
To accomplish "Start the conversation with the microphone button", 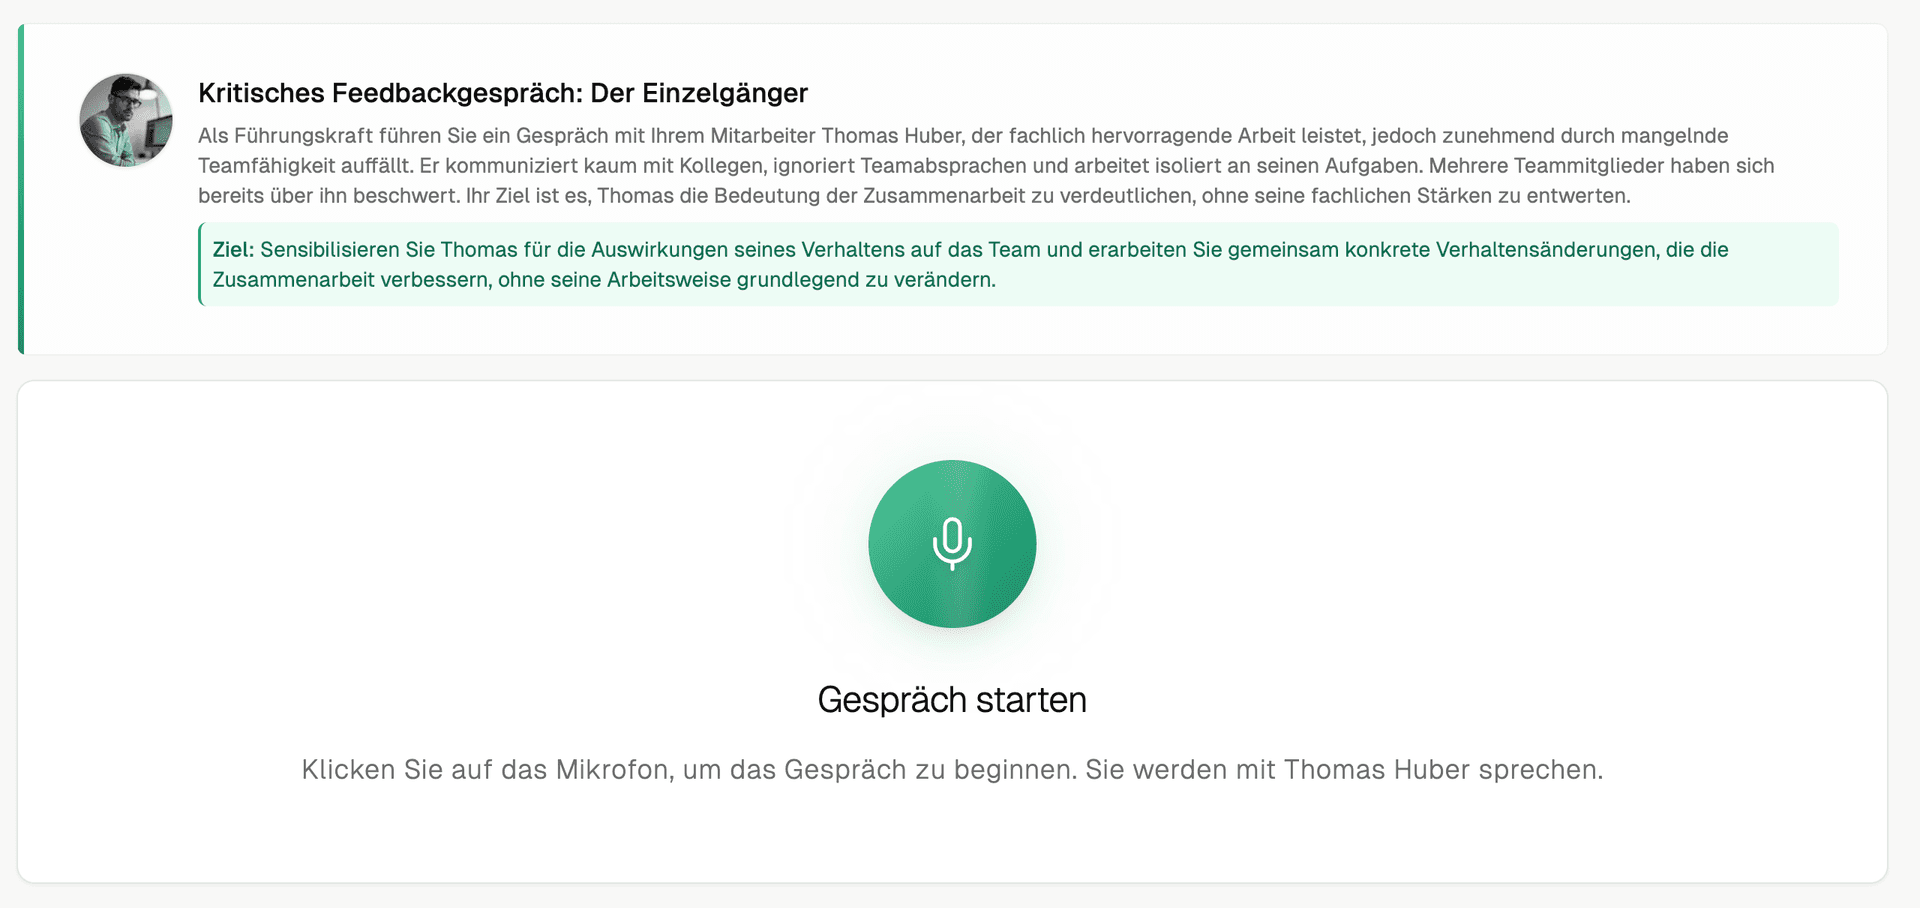I will click(x=951, y=544).
